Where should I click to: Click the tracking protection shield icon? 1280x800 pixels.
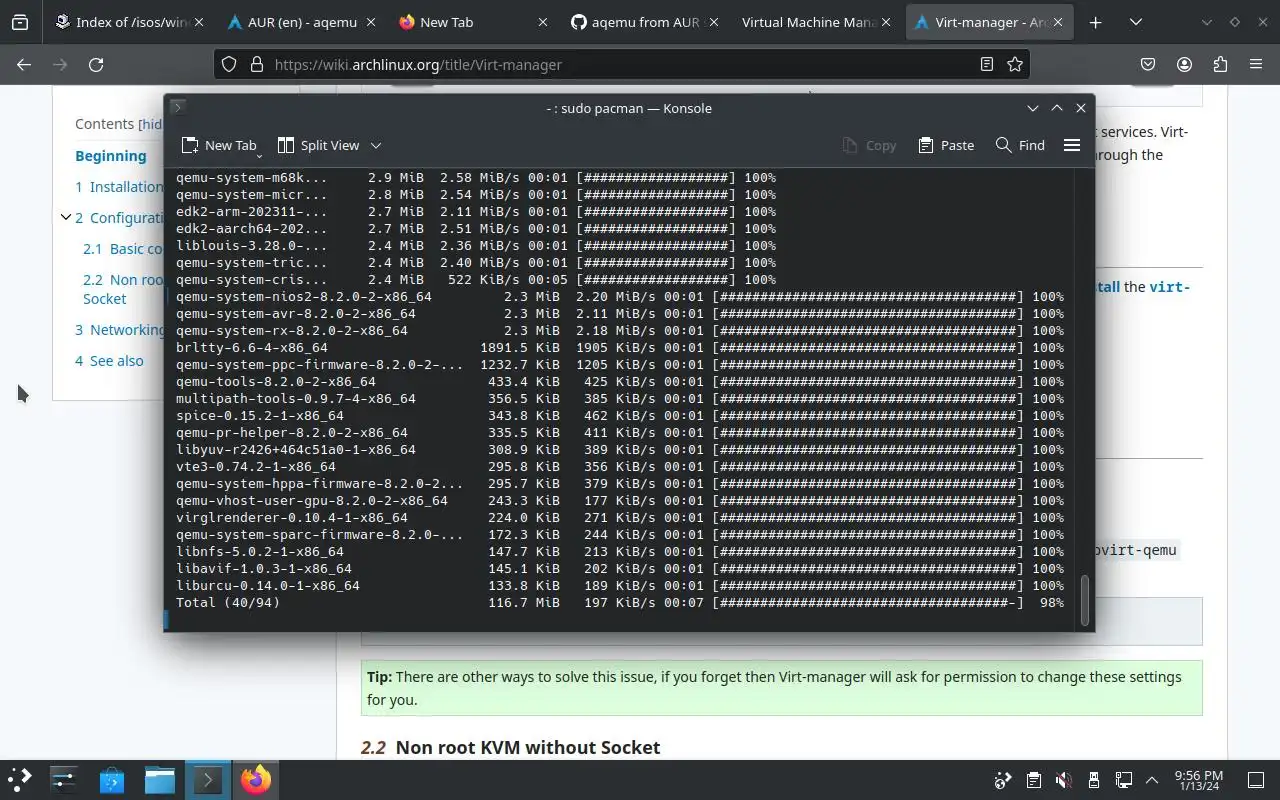tap(229, 64)
